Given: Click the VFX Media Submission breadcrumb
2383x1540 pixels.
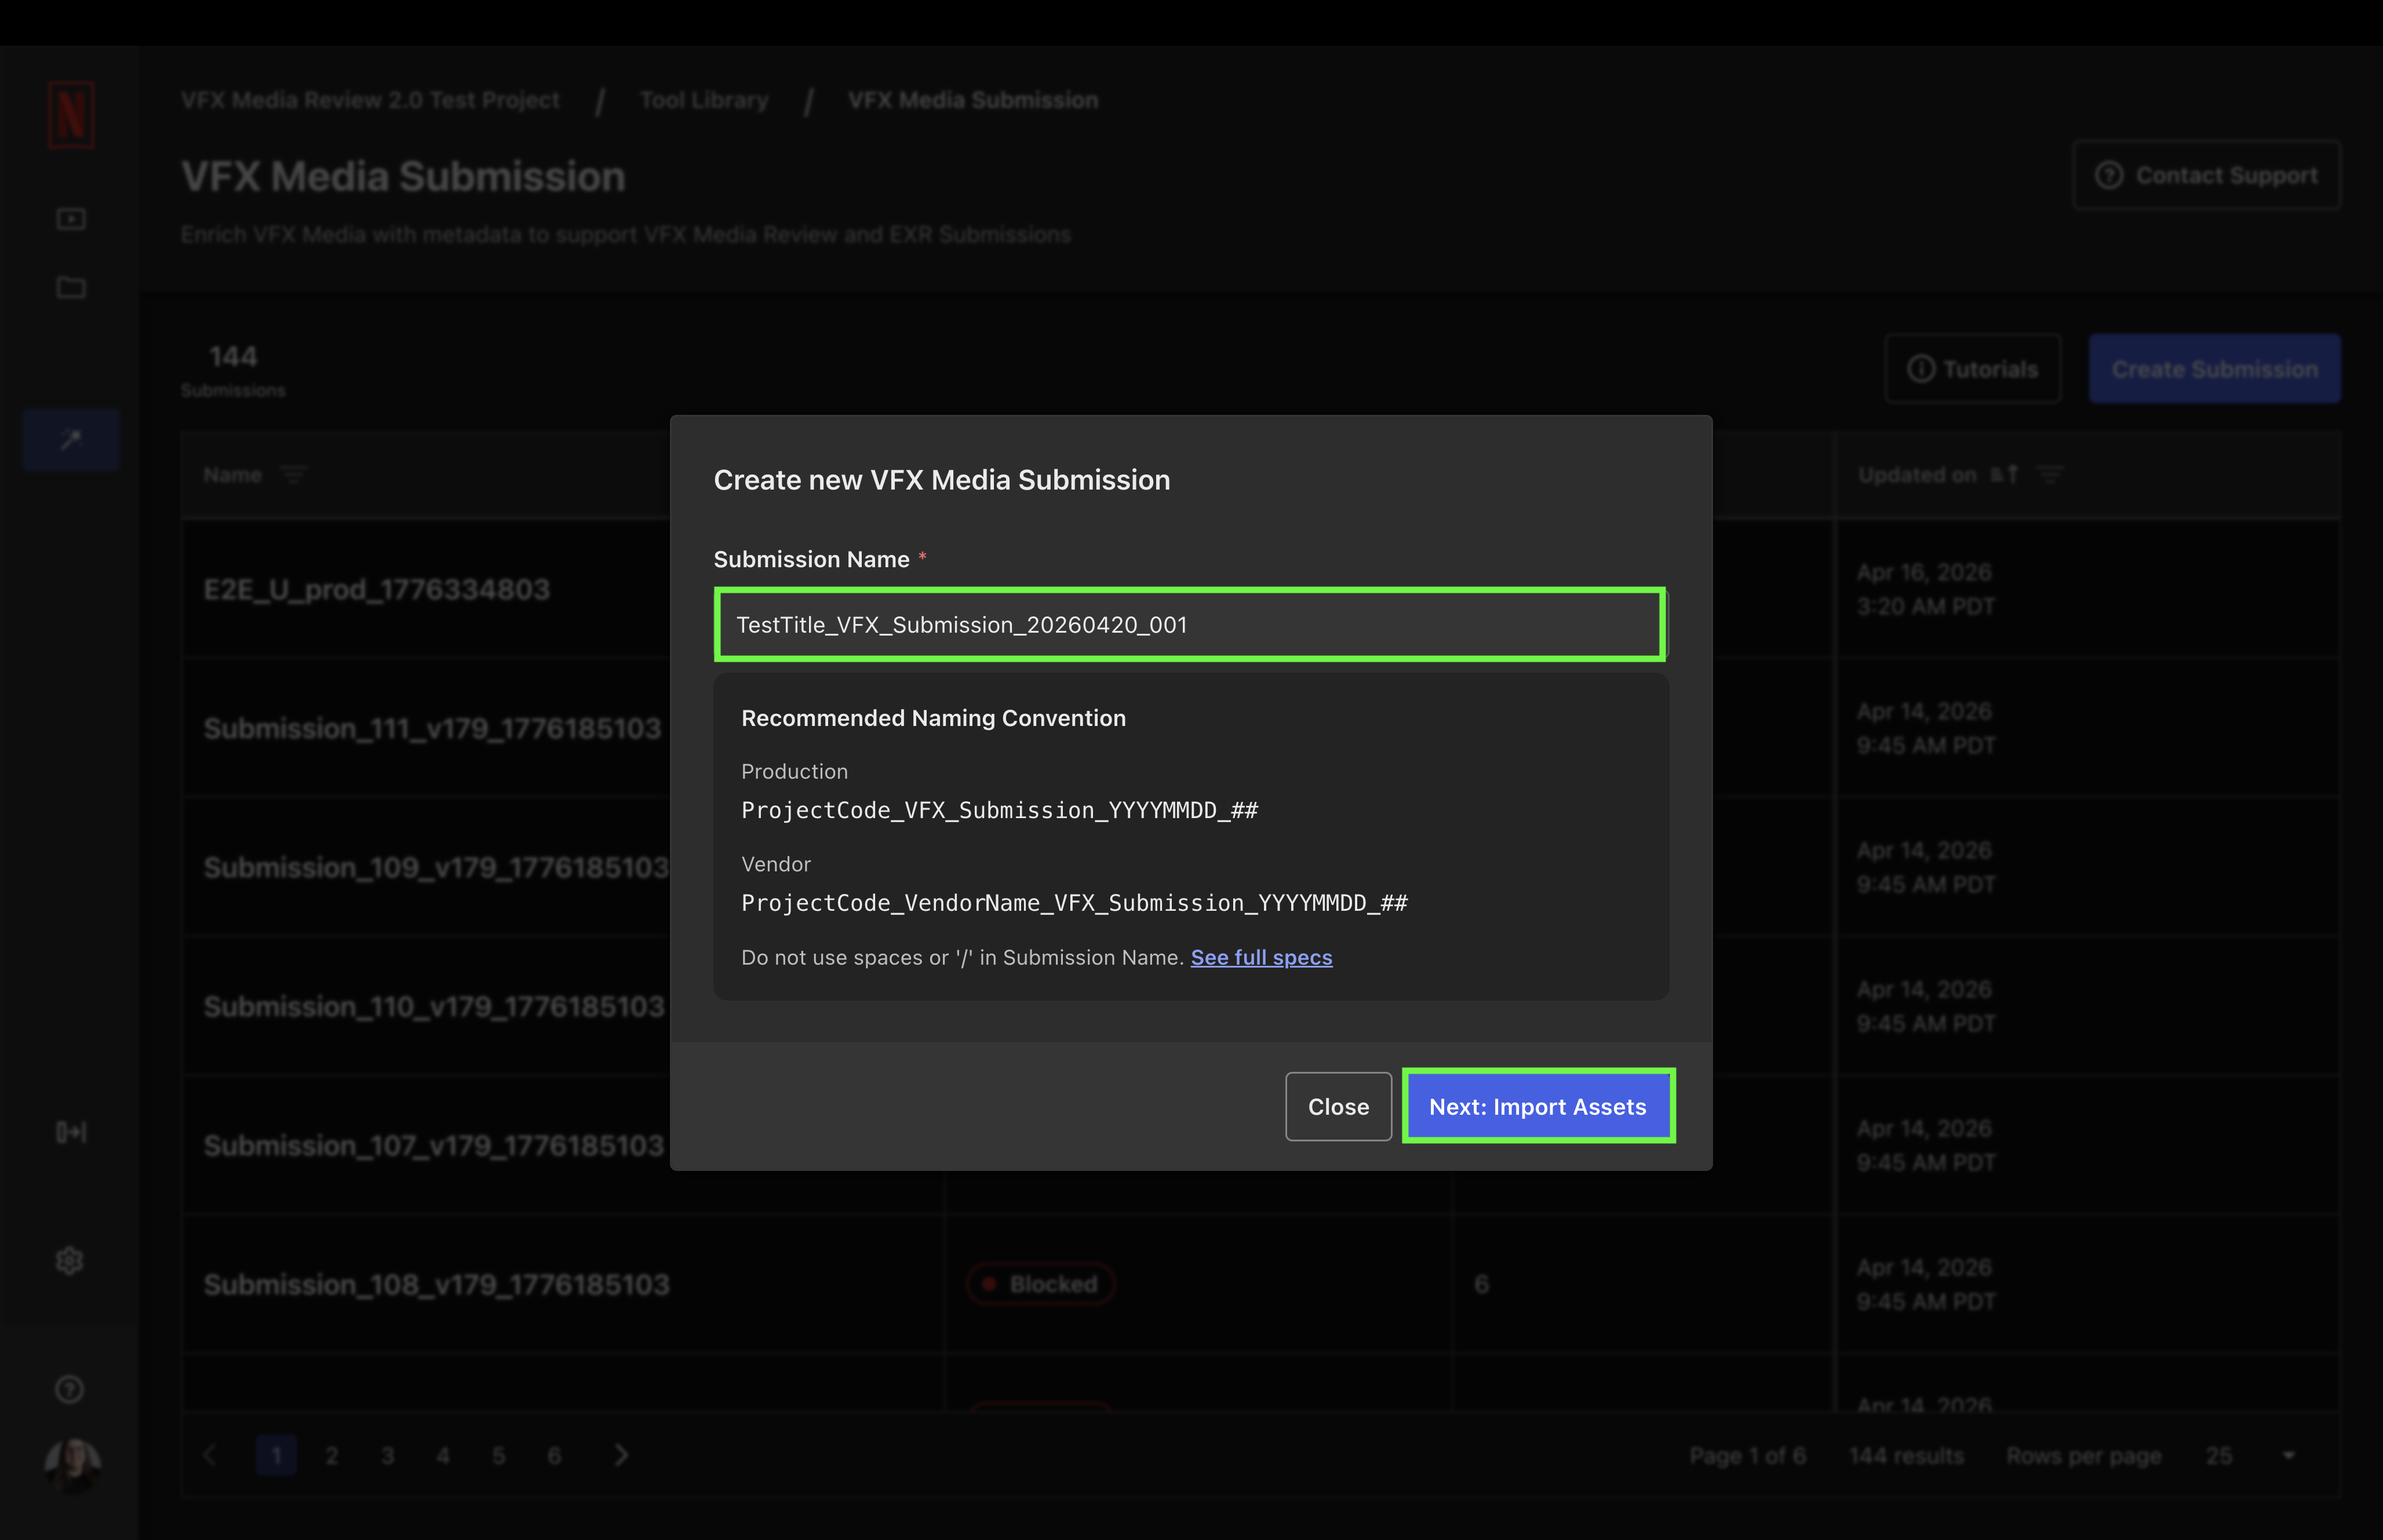Looking at the screenshot, I should tap(973, 100).
